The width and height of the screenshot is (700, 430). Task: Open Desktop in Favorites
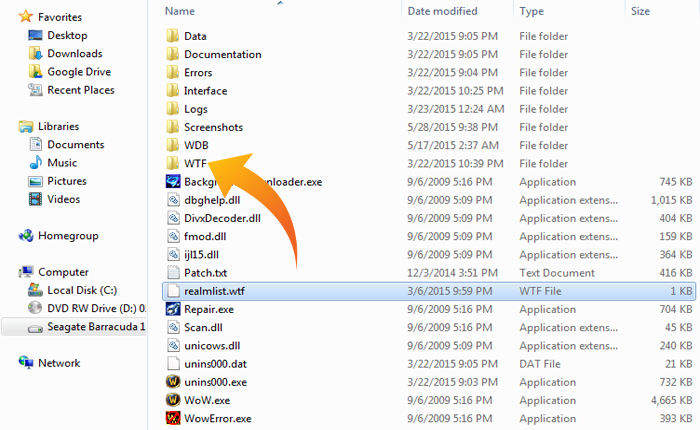67,35
